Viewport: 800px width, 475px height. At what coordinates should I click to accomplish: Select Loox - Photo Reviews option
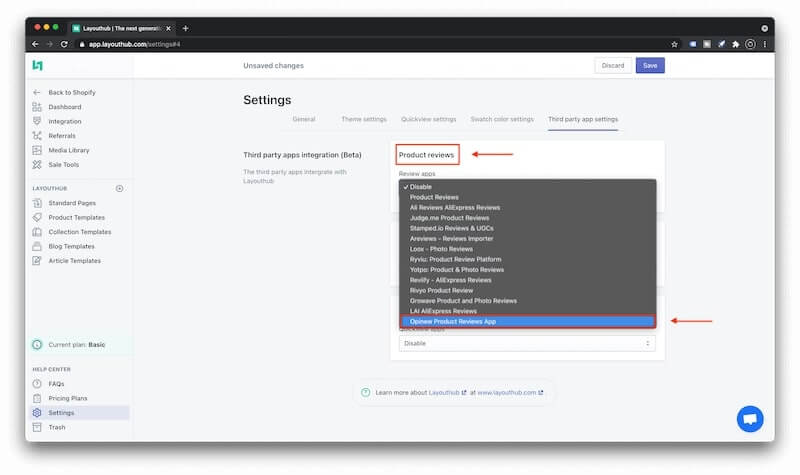528,249
